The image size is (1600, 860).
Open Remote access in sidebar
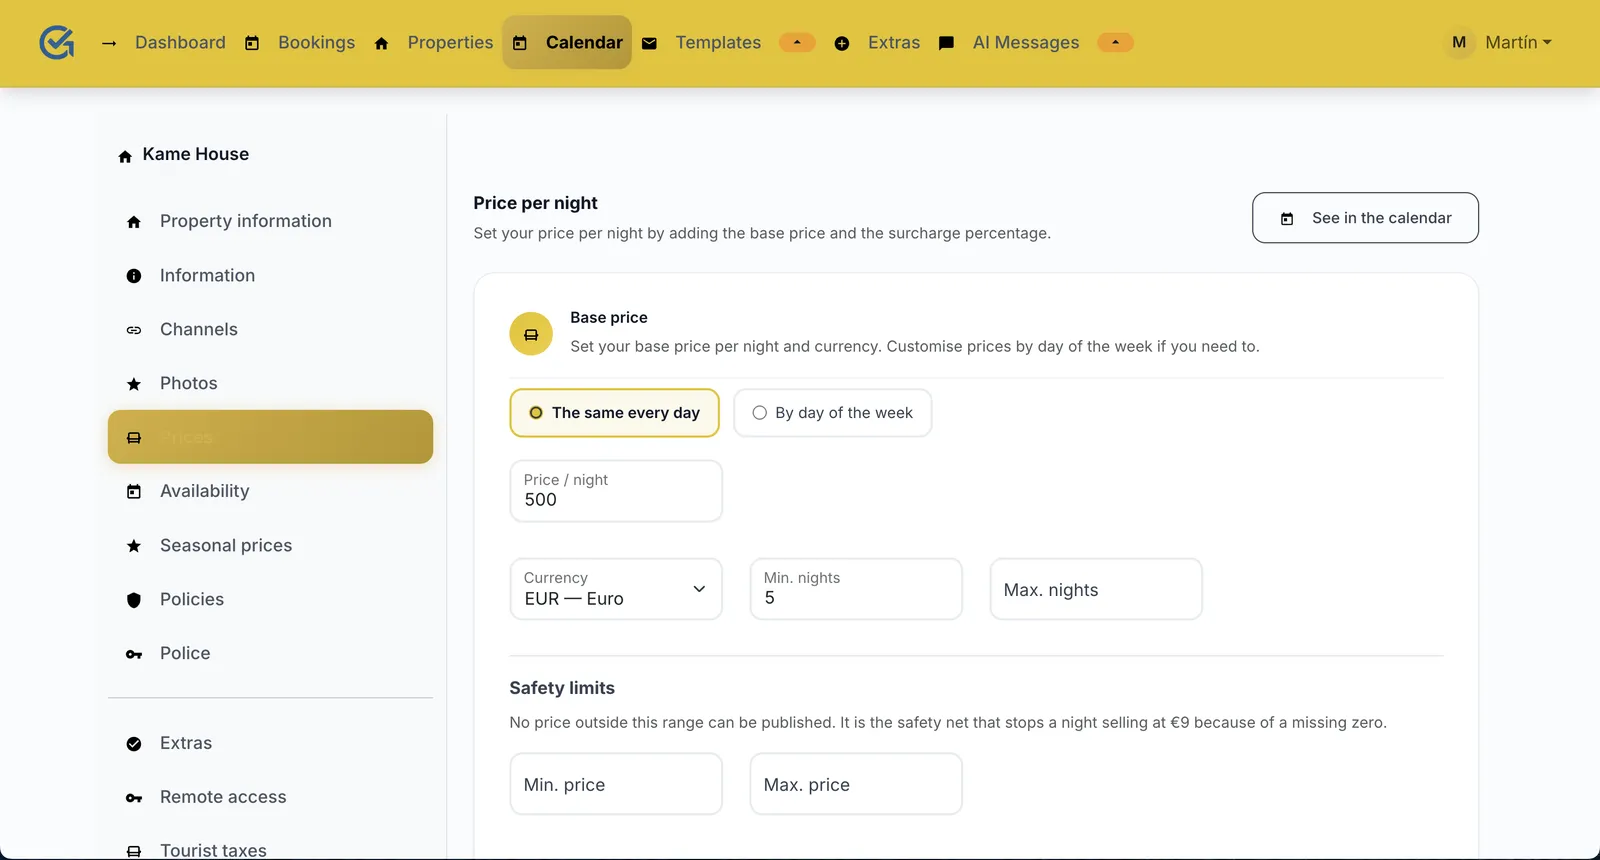[270, 797]
